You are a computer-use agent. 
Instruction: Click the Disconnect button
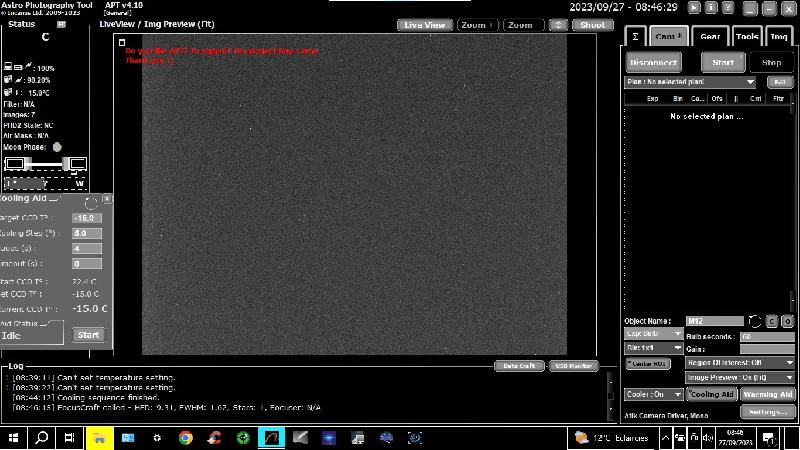(x=654, y=62)
